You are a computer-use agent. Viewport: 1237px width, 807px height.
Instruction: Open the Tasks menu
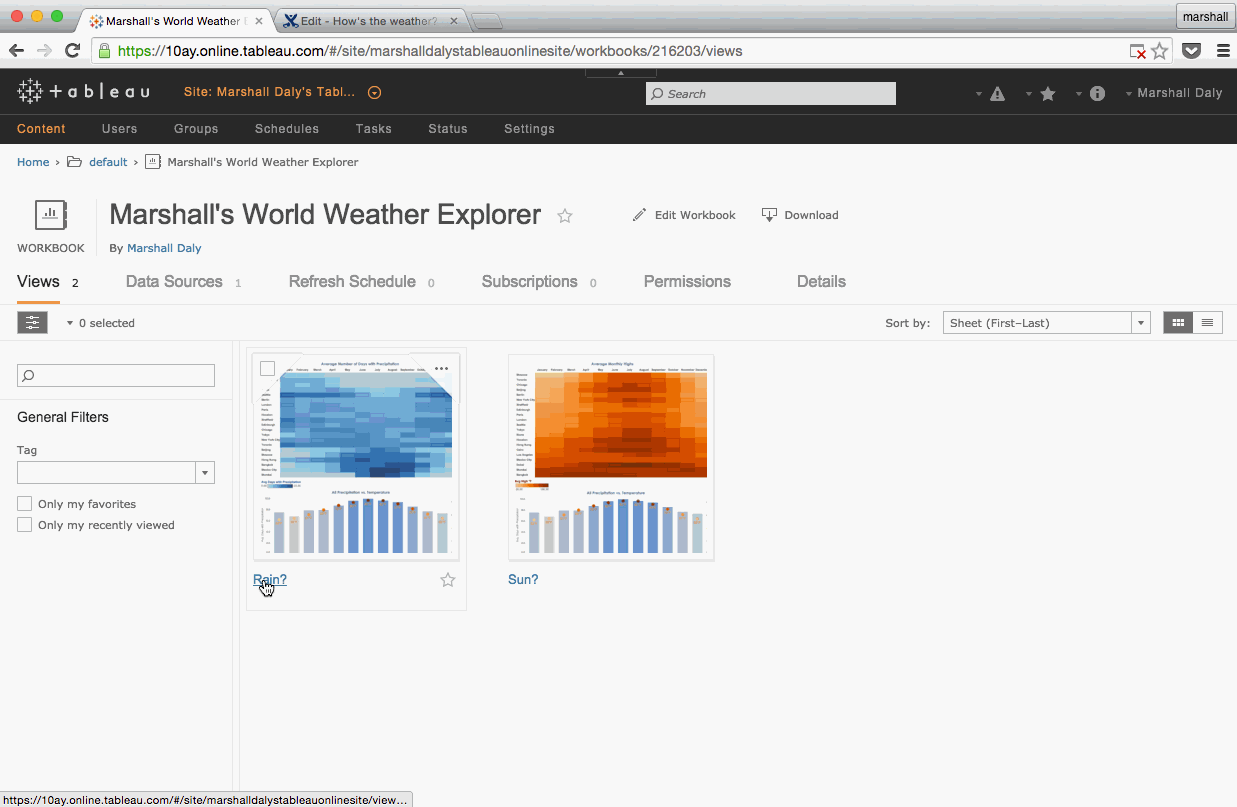click(374, 129)
